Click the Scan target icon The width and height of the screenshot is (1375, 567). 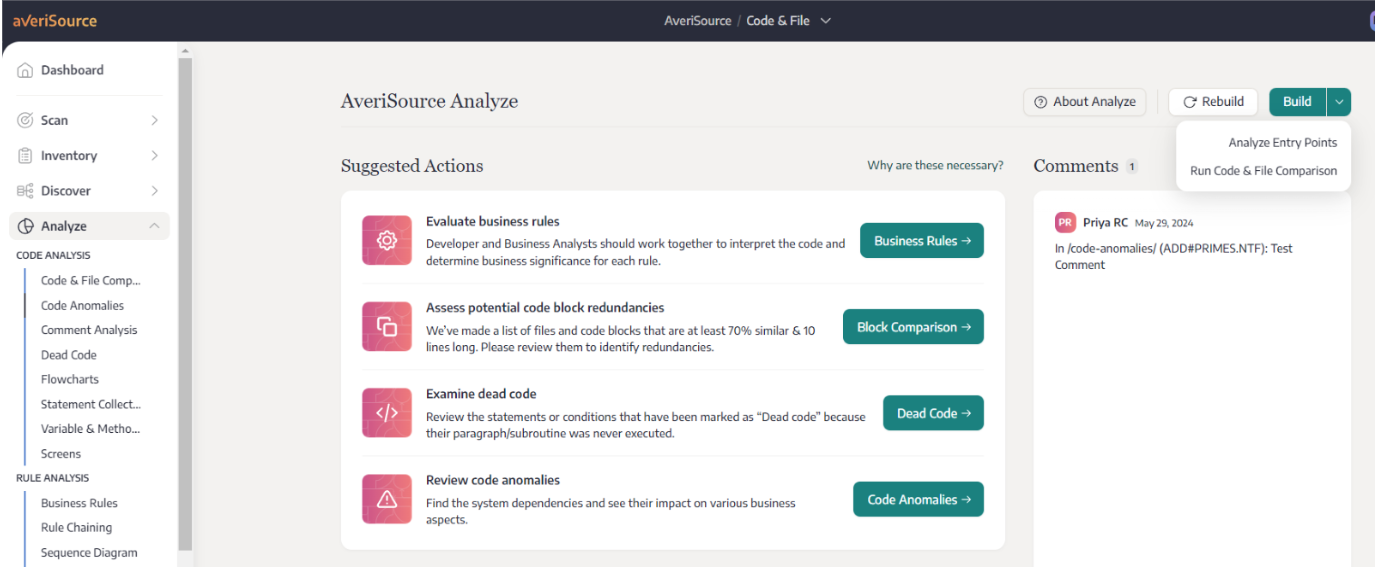coord(25,120)
